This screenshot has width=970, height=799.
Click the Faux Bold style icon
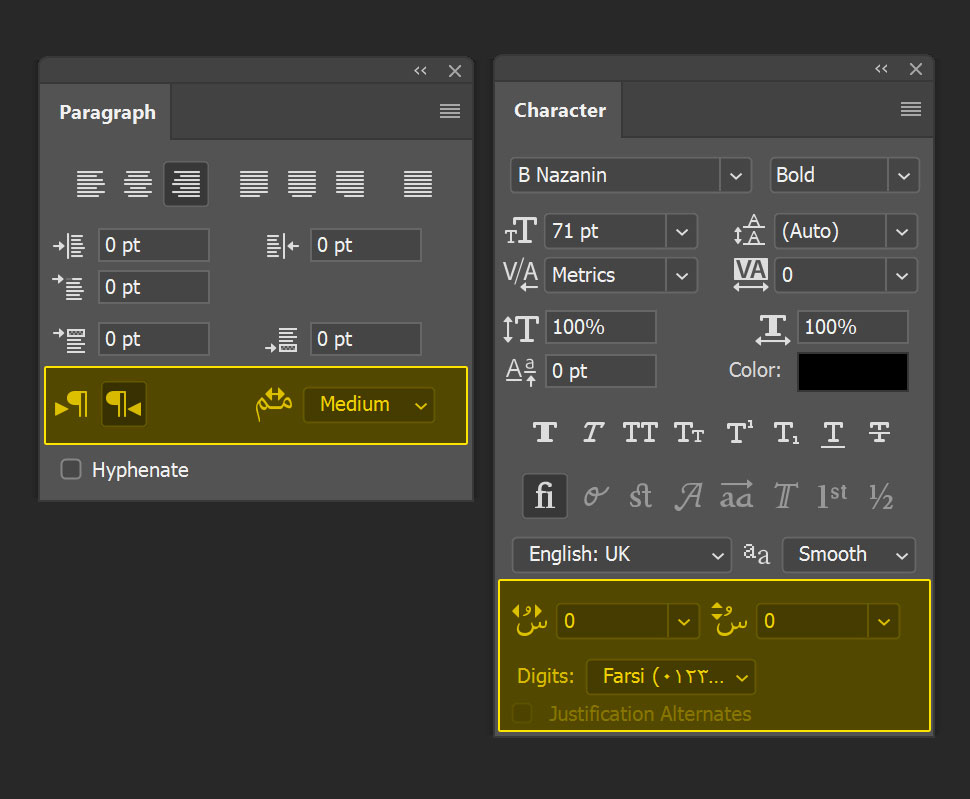(545, 432)
